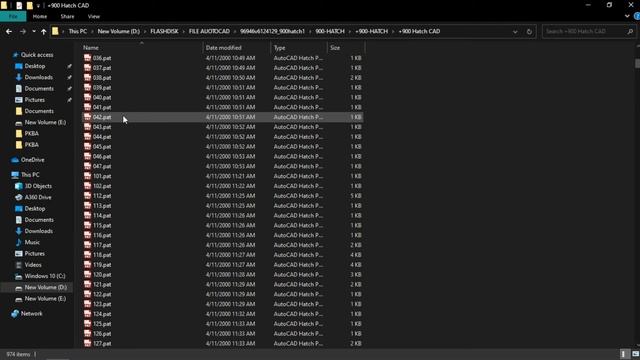Select file 120.pat icon

(87, 274)
